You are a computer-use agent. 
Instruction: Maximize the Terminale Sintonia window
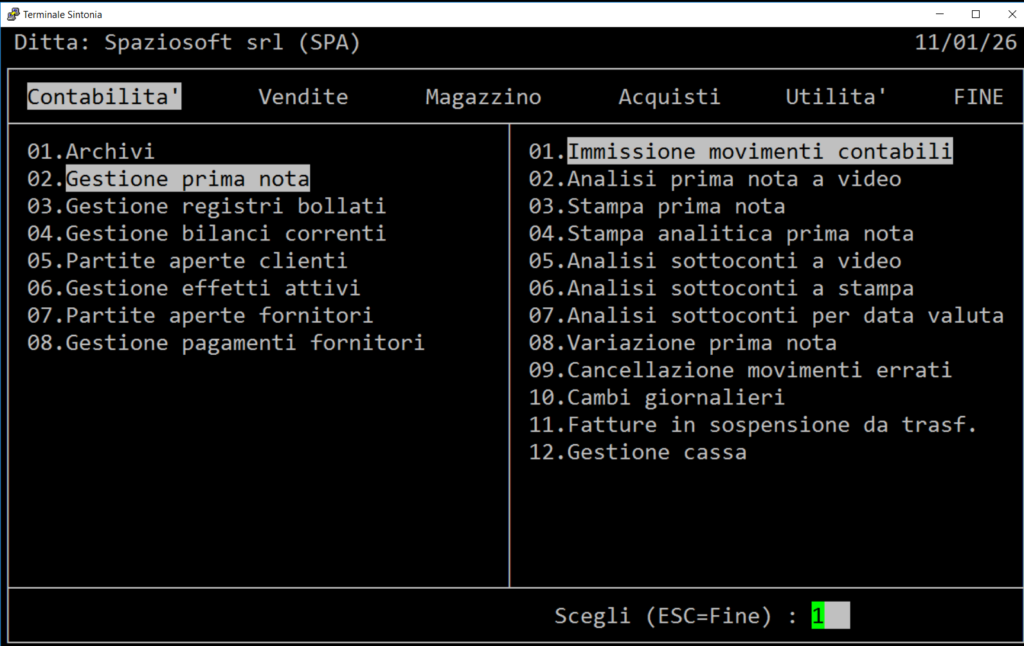(975, 14)
